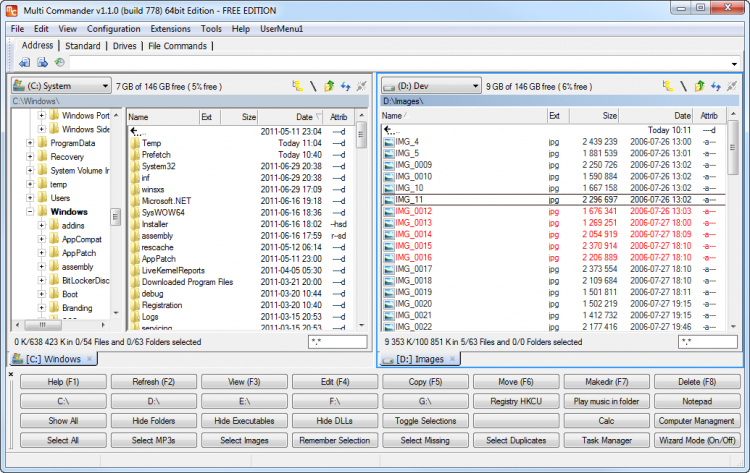Switch to the File Commands toolbar tab
Screen dimensions: 750x473
tap(177, 46)
